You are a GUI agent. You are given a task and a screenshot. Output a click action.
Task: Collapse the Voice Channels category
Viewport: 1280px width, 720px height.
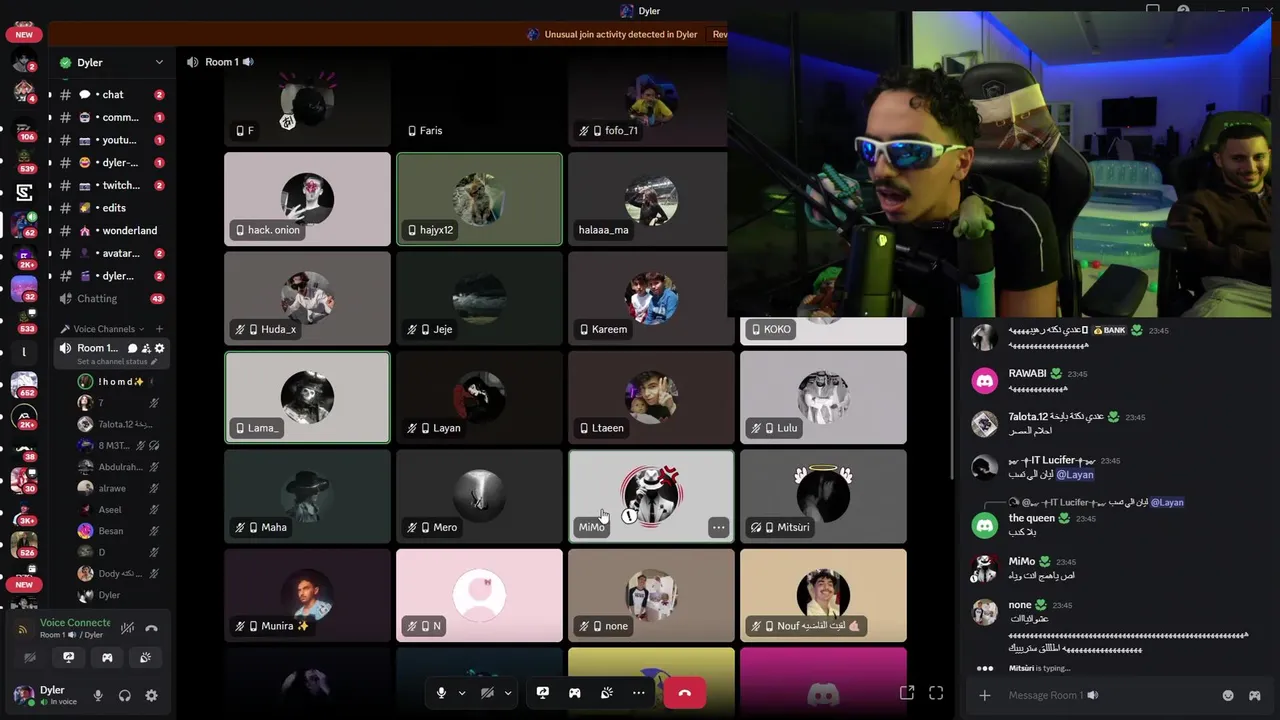point(102,329)
